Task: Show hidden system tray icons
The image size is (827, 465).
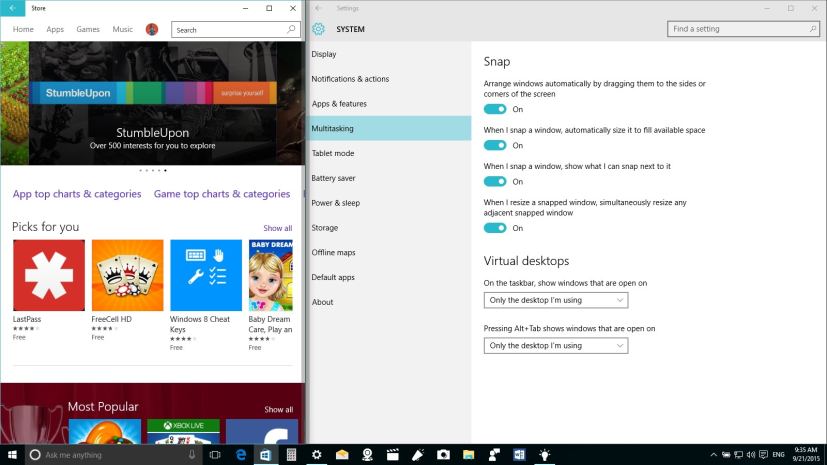Action: click(714, 454)
